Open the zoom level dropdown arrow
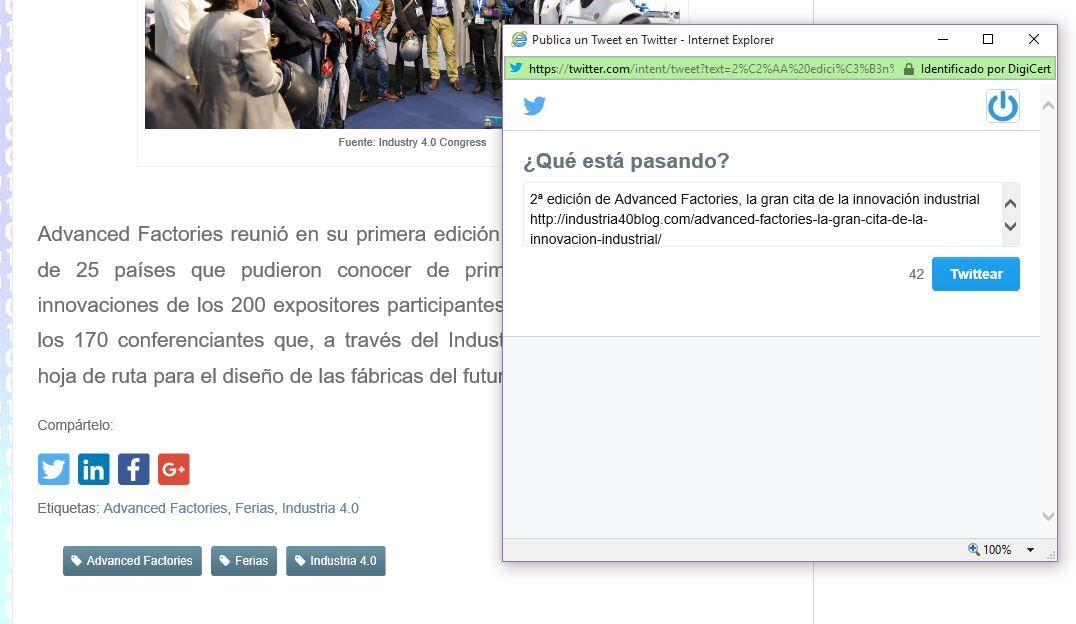The width and height of the screenshot is (1076, 624). coord(1030,550)
